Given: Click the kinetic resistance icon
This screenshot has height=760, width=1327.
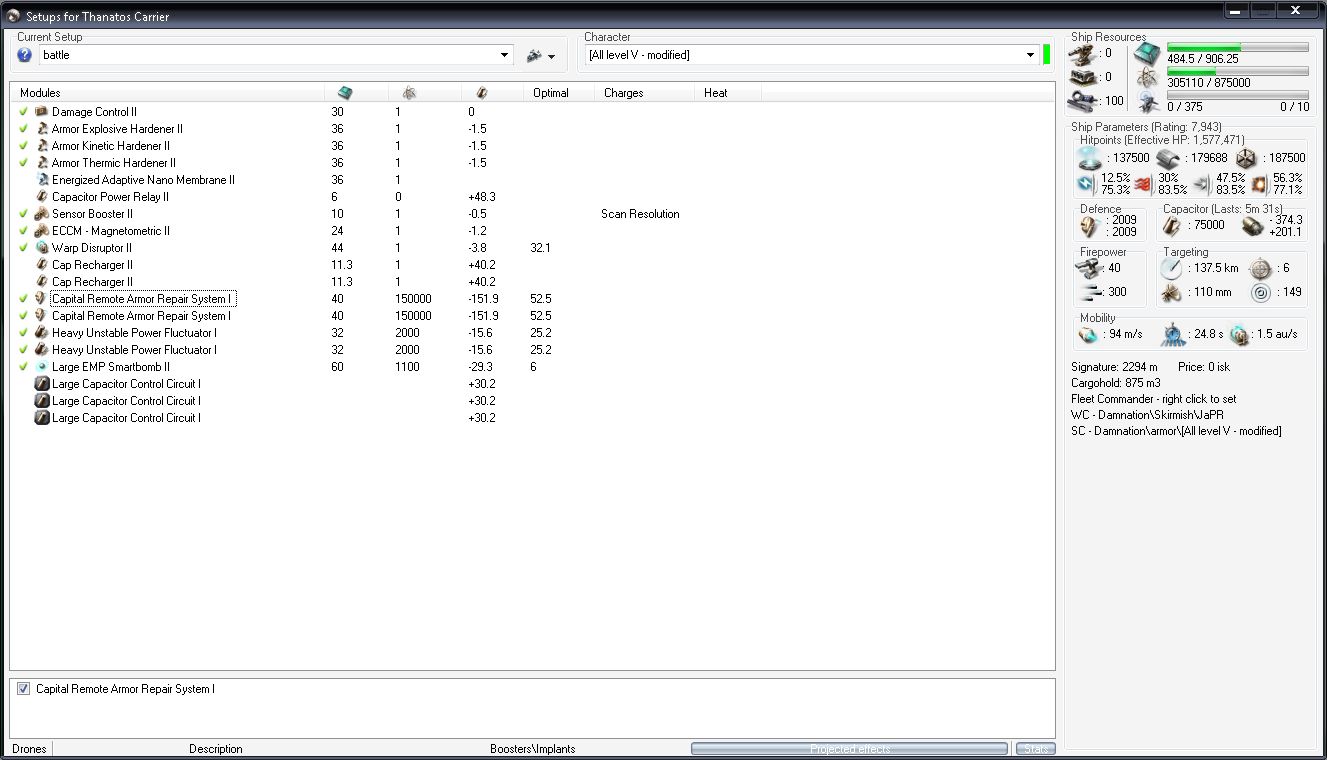Looking at the screenshot, I should [1202, 184].
